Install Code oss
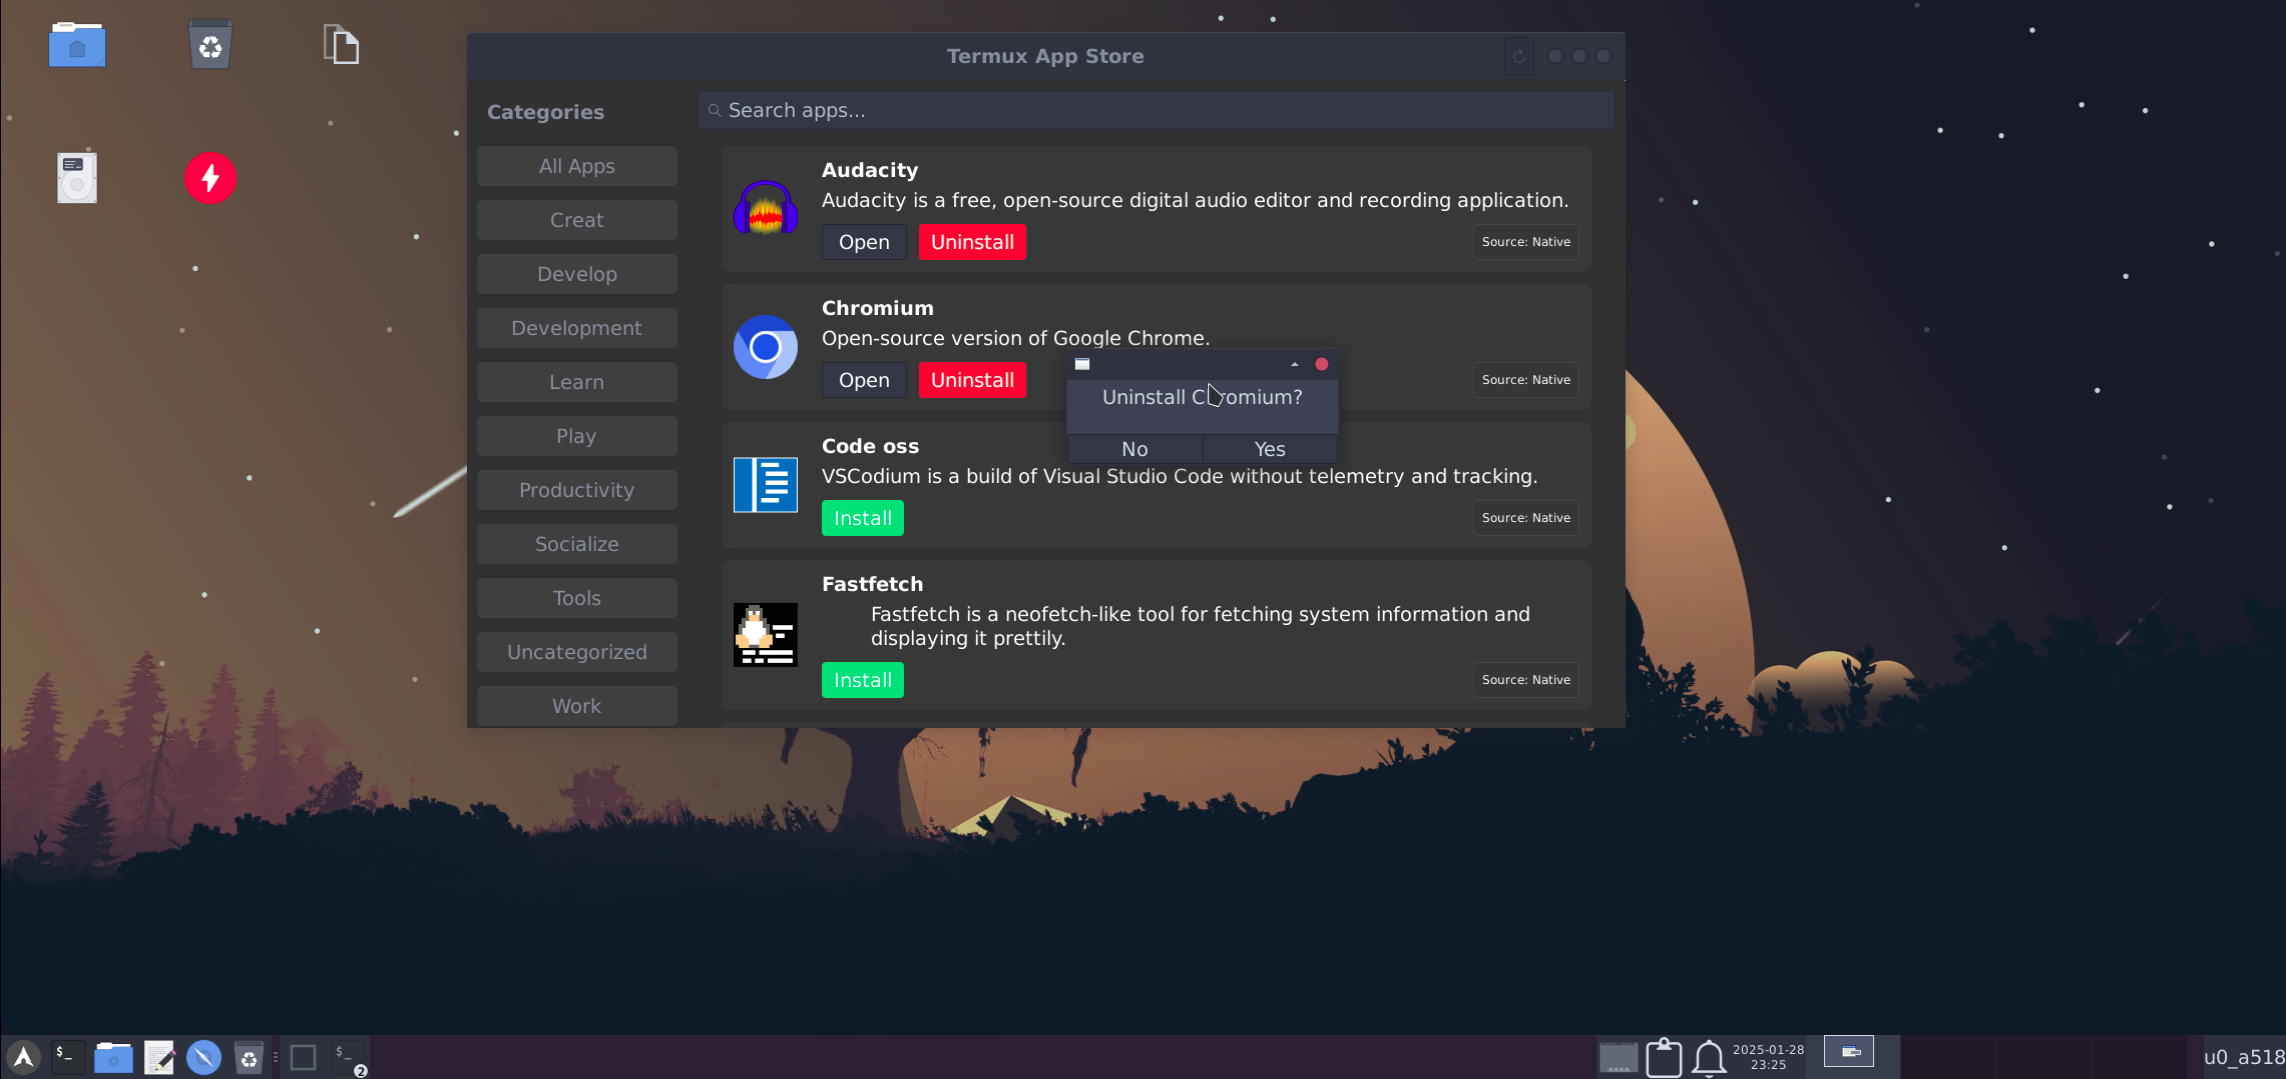2286x1079 pixels. tap(863, 518)
